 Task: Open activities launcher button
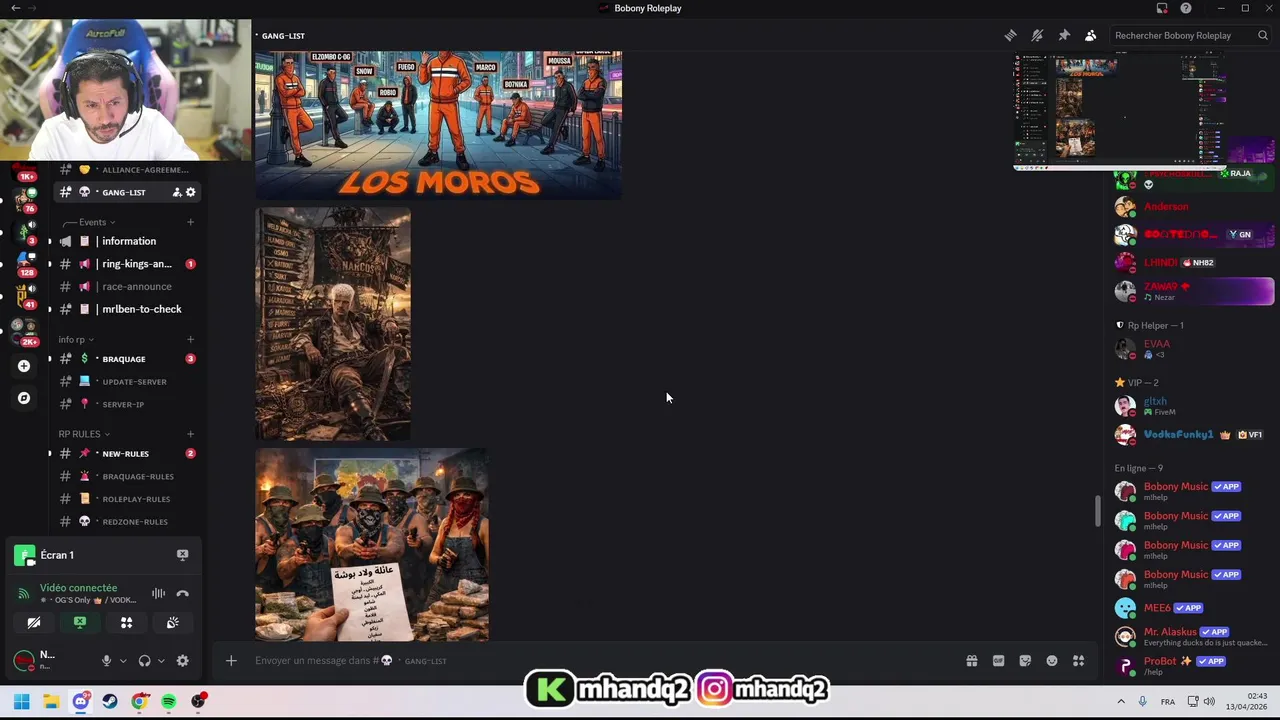[x=126, y=622]
